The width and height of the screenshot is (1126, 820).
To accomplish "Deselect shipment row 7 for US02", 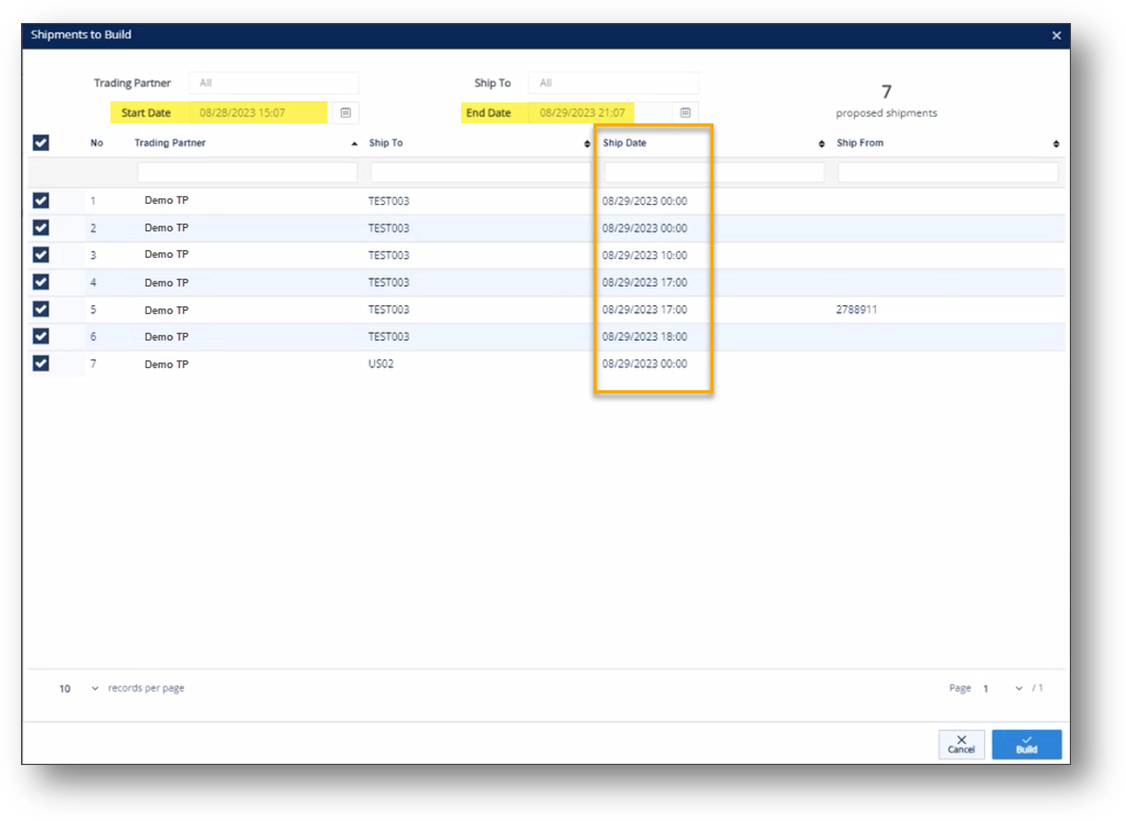I will pyautogui.click(x=41, y=364).
